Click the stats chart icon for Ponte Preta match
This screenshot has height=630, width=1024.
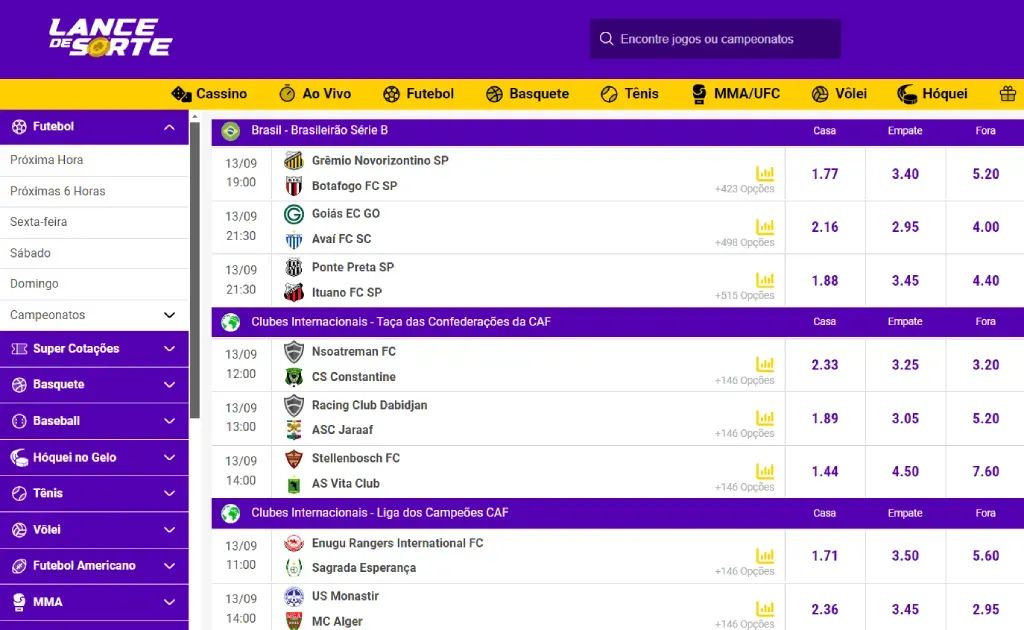pyautogui.click(x=765, y=281)
